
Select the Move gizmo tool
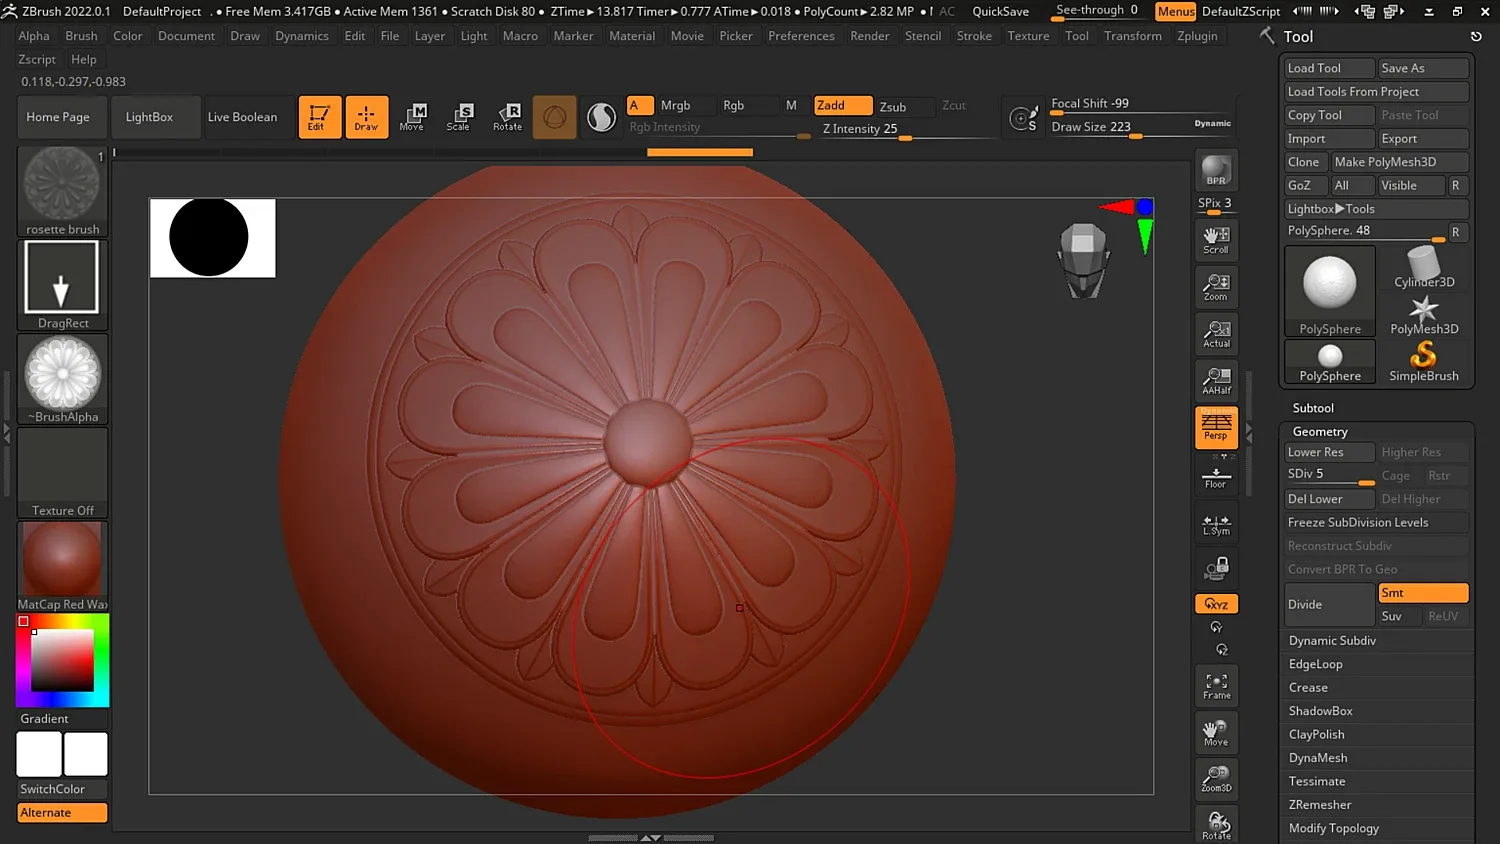click(x=412, y=116)
